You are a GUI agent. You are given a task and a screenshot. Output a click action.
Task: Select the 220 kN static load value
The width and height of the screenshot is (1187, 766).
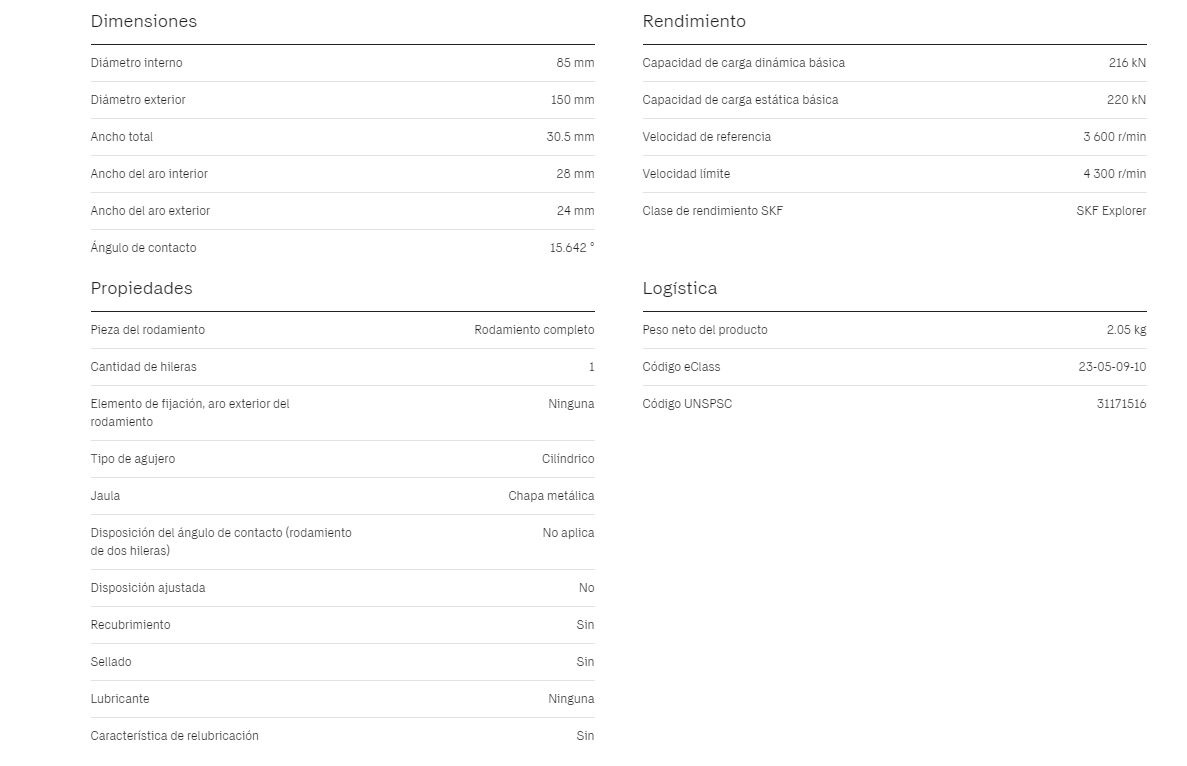click(1126, 100)
